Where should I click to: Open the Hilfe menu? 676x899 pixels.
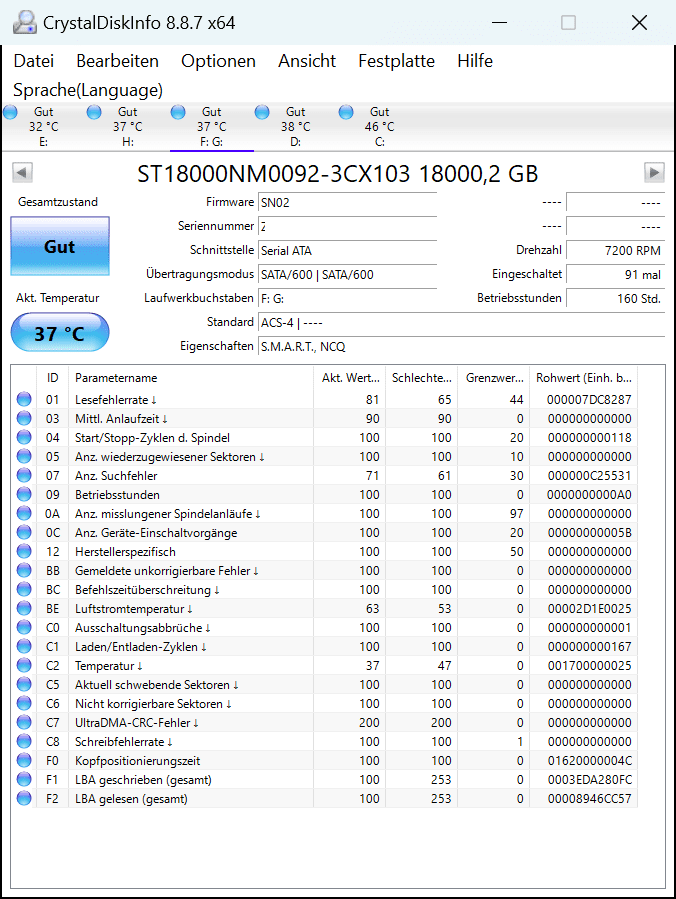[475, 61]
